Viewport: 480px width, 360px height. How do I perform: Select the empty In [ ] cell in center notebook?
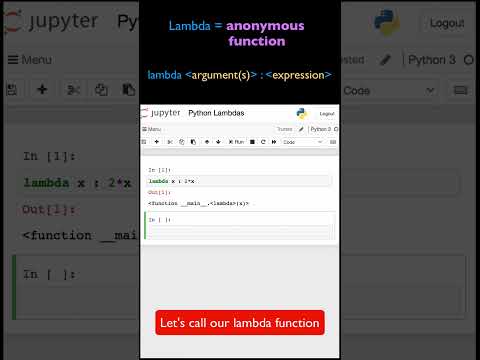coord(240,226)
